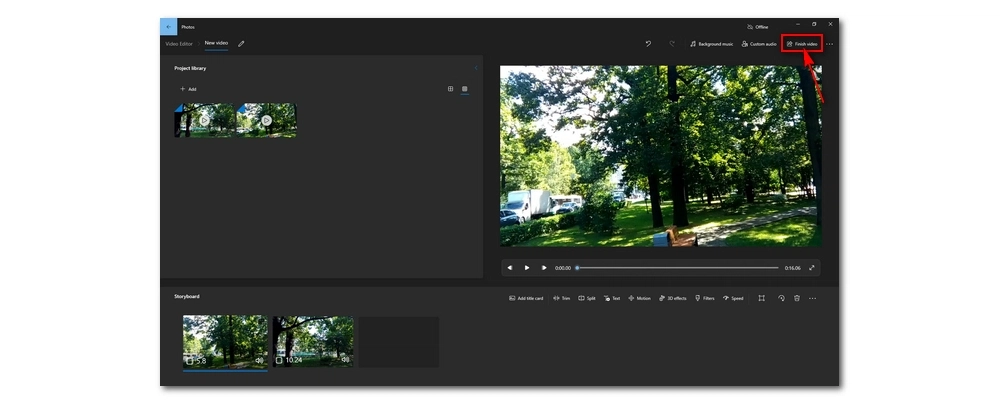Open the Custom audio option
The height and width of the screenshot is (405, 1000).
pyautogui.click(x=759, y=44)
